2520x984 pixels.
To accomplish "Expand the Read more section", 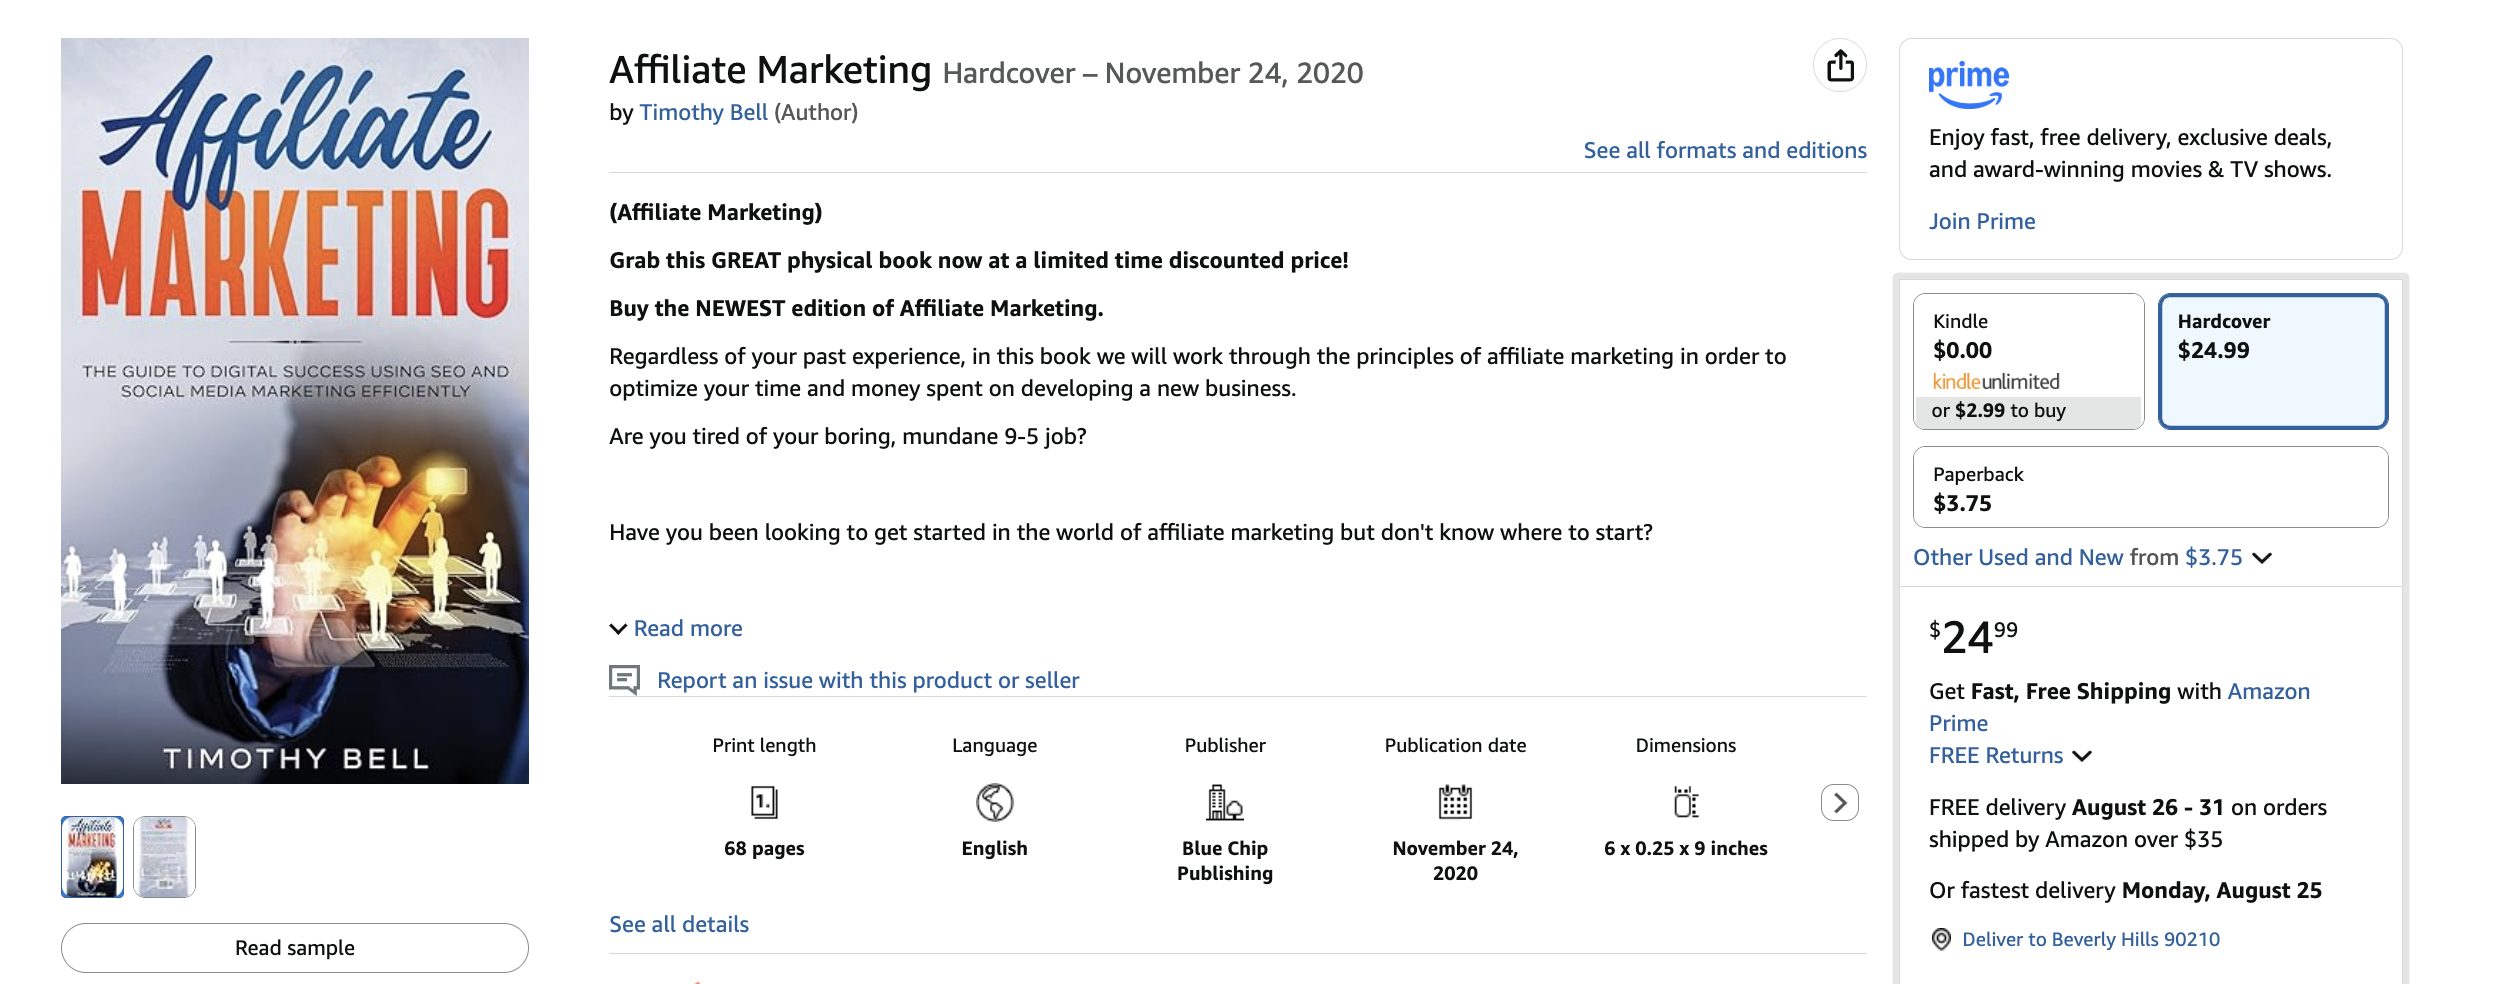I will click(688, 627).
